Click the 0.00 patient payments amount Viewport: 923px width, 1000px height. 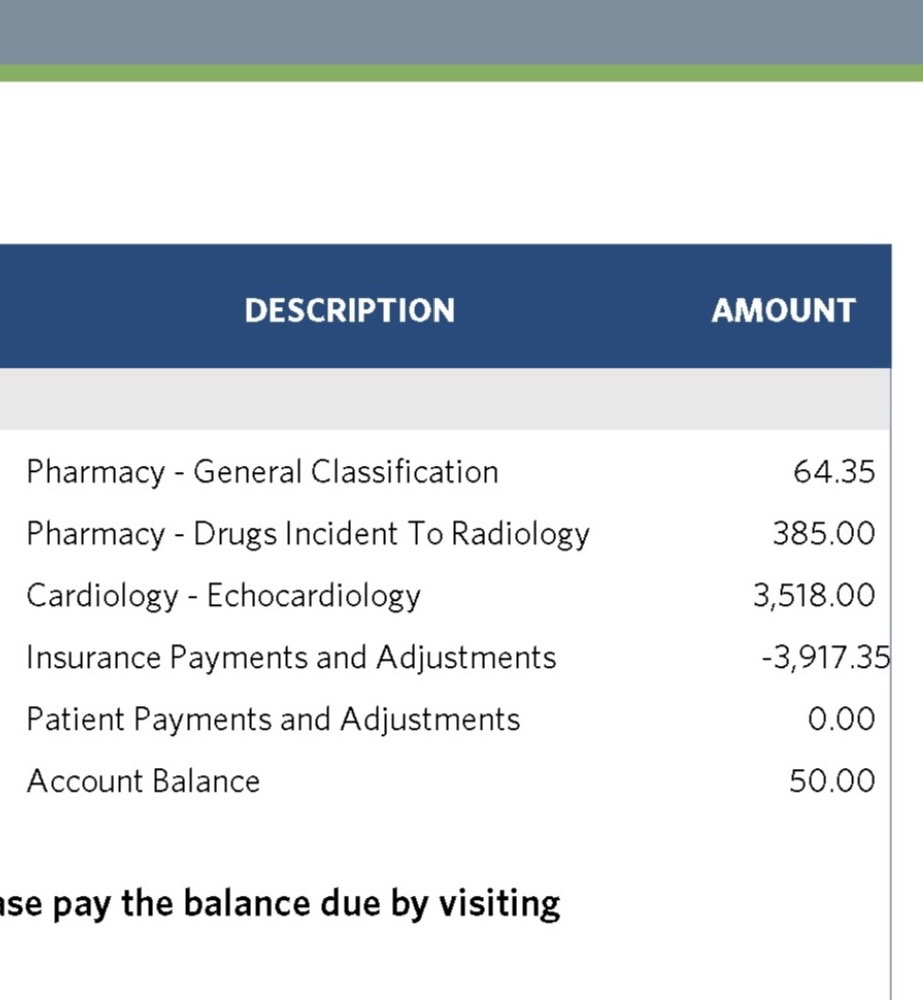tap(841, 720)
